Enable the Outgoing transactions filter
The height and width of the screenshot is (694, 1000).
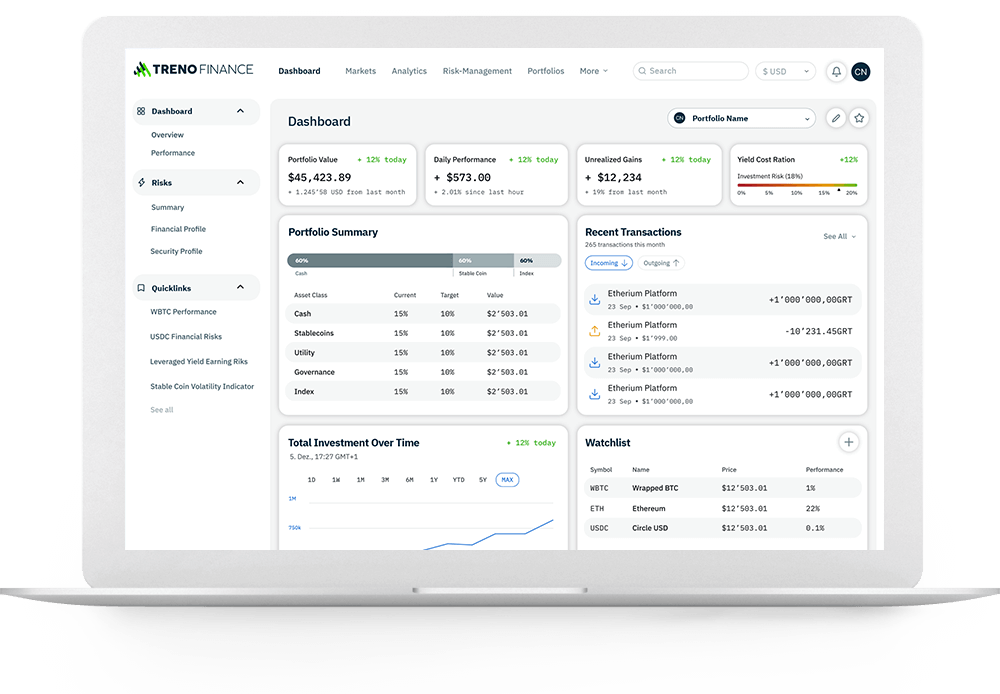coord(660,262)
